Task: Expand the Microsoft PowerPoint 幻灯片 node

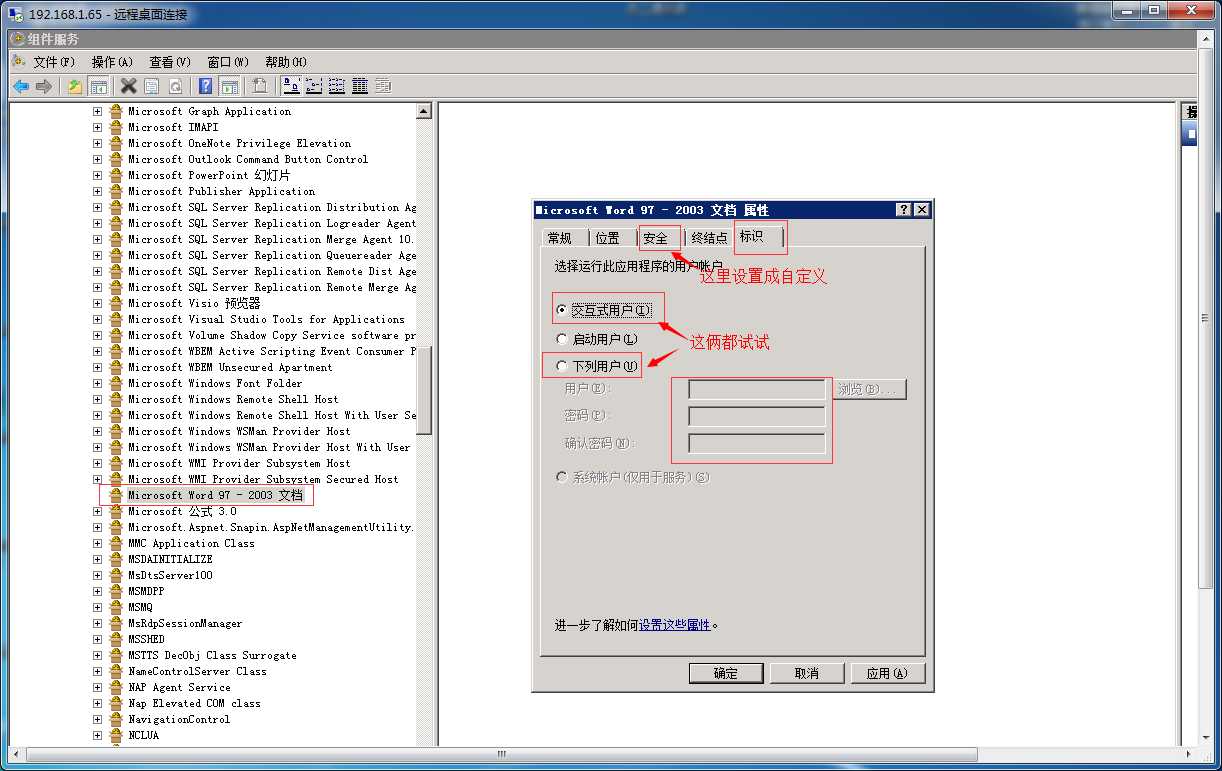Action: click(x=97, y=175)
